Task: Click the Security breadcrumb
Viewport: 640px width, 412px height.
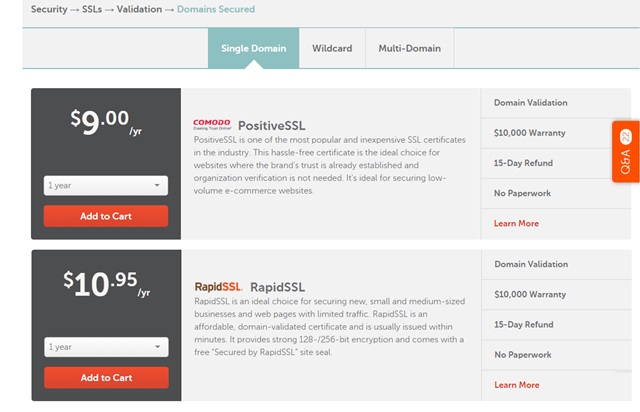Action: [x=49, y=9]
